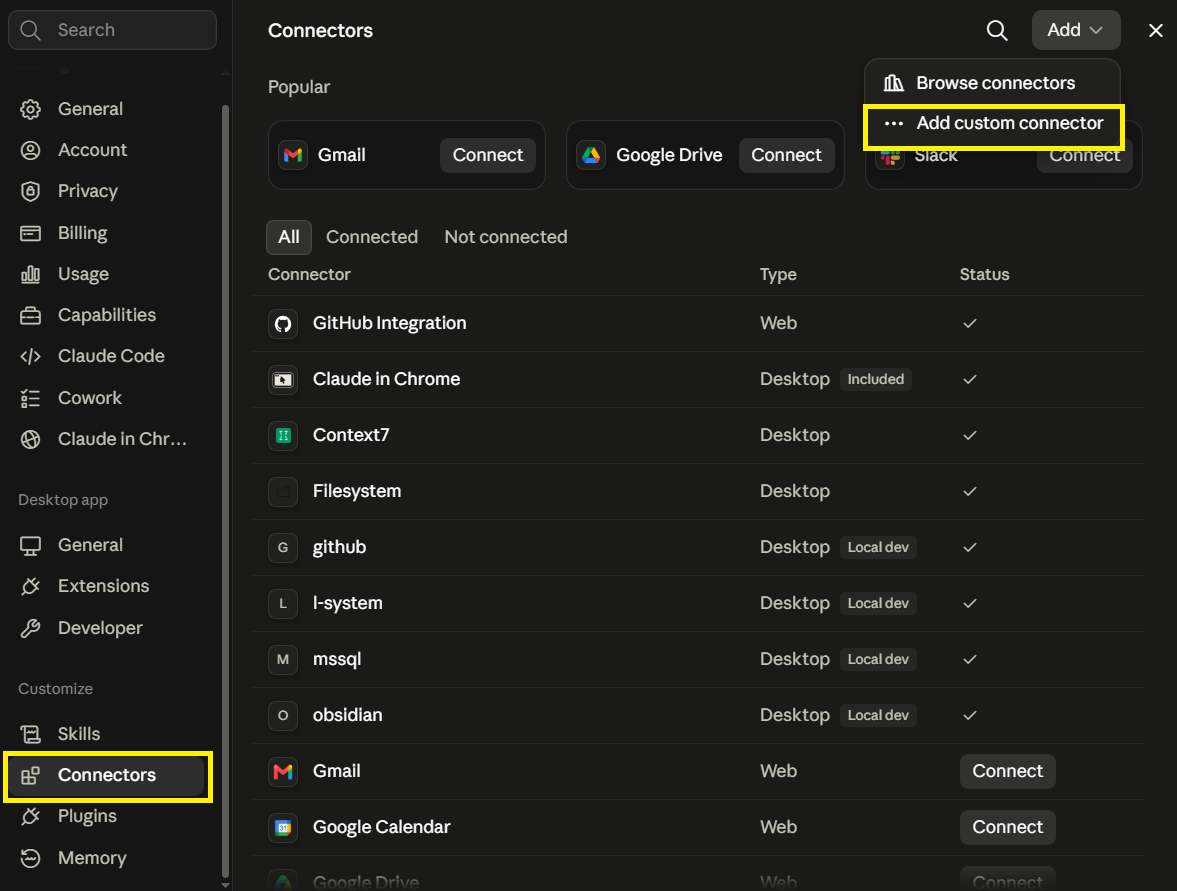Click the Account person icon
The width and height of the screenshot is (1177, 891).
point(30,150)
